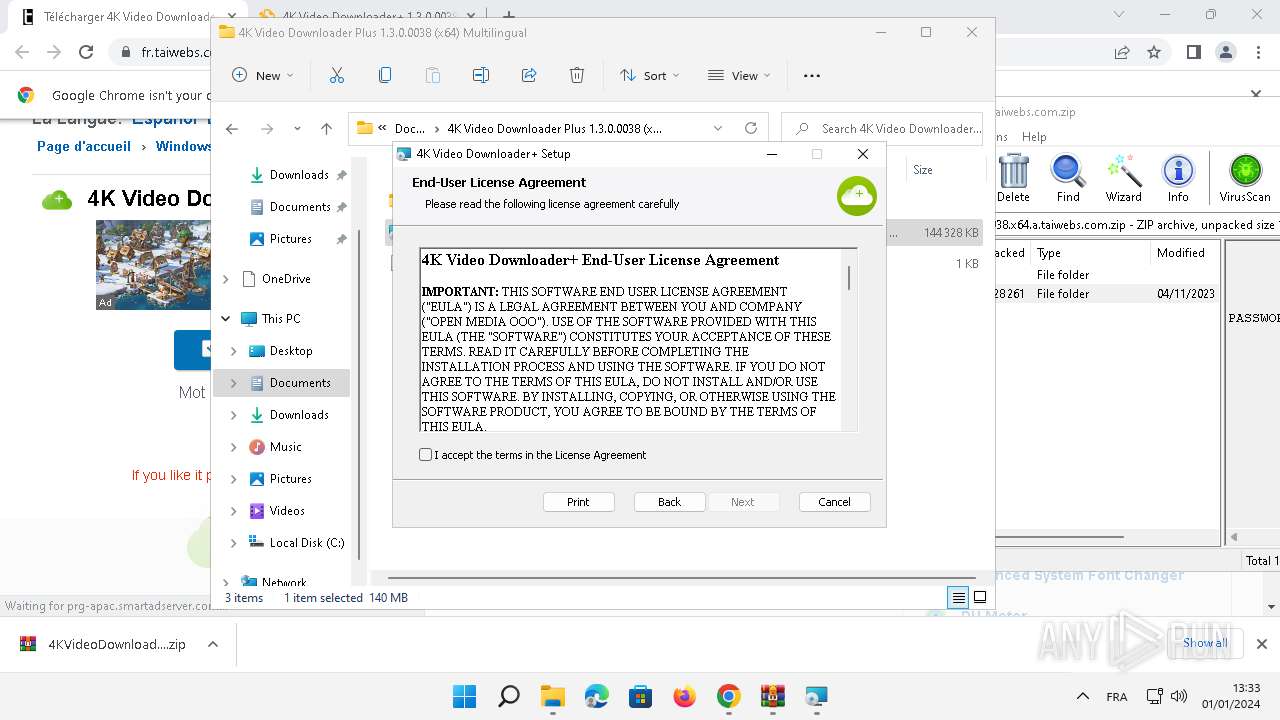Open taskbar Search
The width and height of the screenshot is (1280, 720).
[508, 696]
